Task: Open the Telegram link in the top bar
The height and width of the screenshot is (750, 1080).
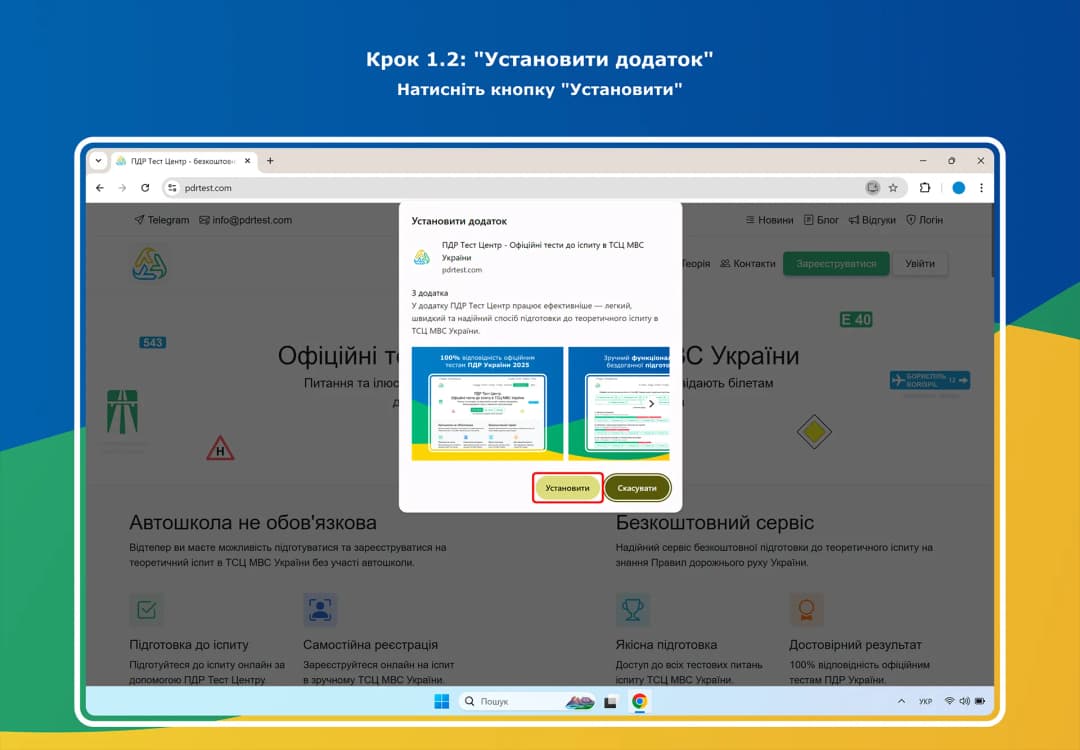Action: pos(162,220)
